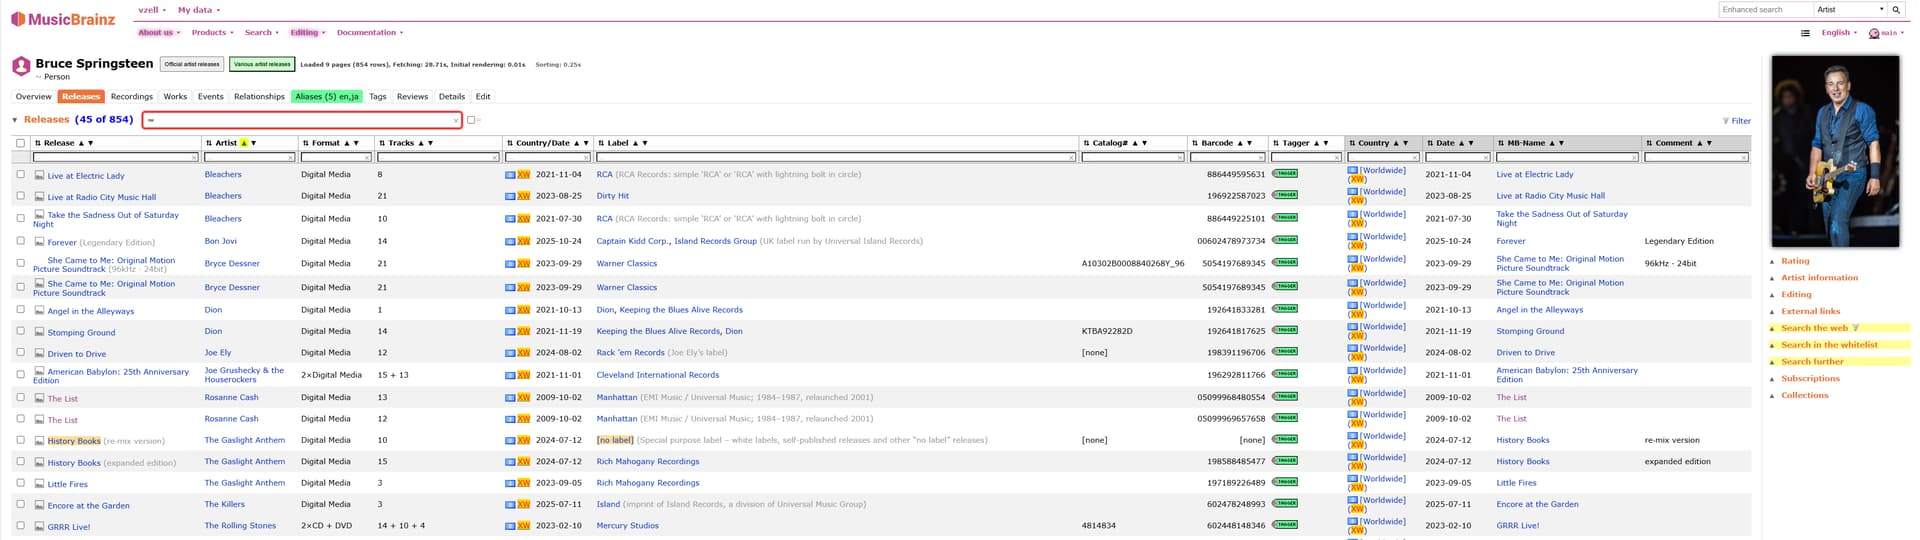Tick the select-all checkbox in table header
Viewport: 1920px width, 540px height.
tap(20, 143)
